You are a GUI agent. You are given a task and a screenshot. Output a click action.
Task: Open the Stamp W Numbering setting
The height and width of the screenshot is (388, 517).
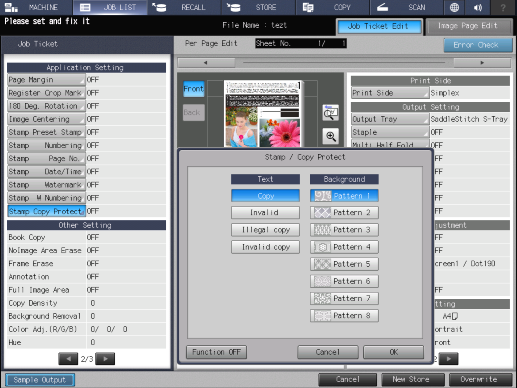click(46, 198)
